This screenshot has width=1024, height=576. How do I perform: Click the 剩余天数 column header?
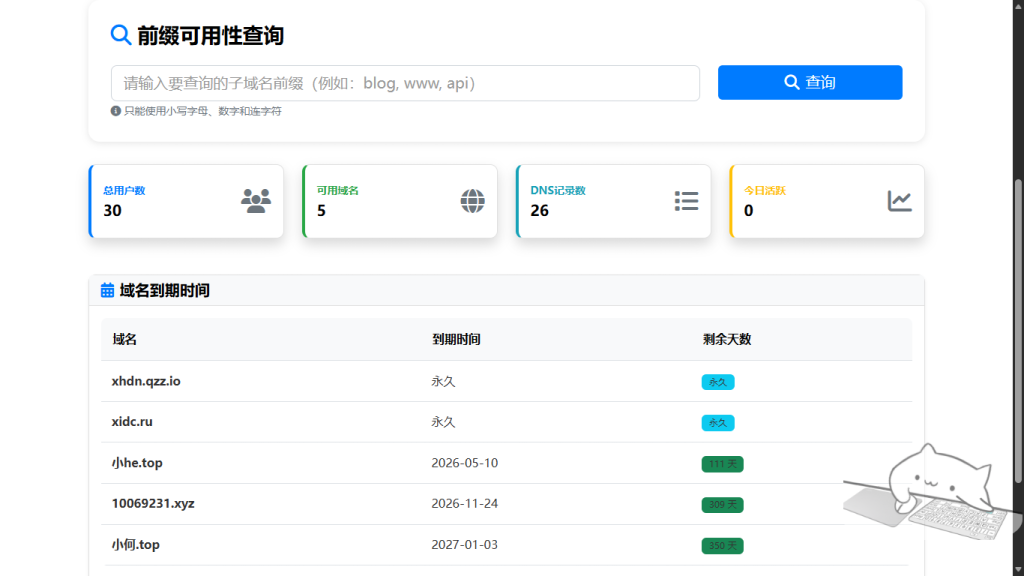[x=727, y=340]
